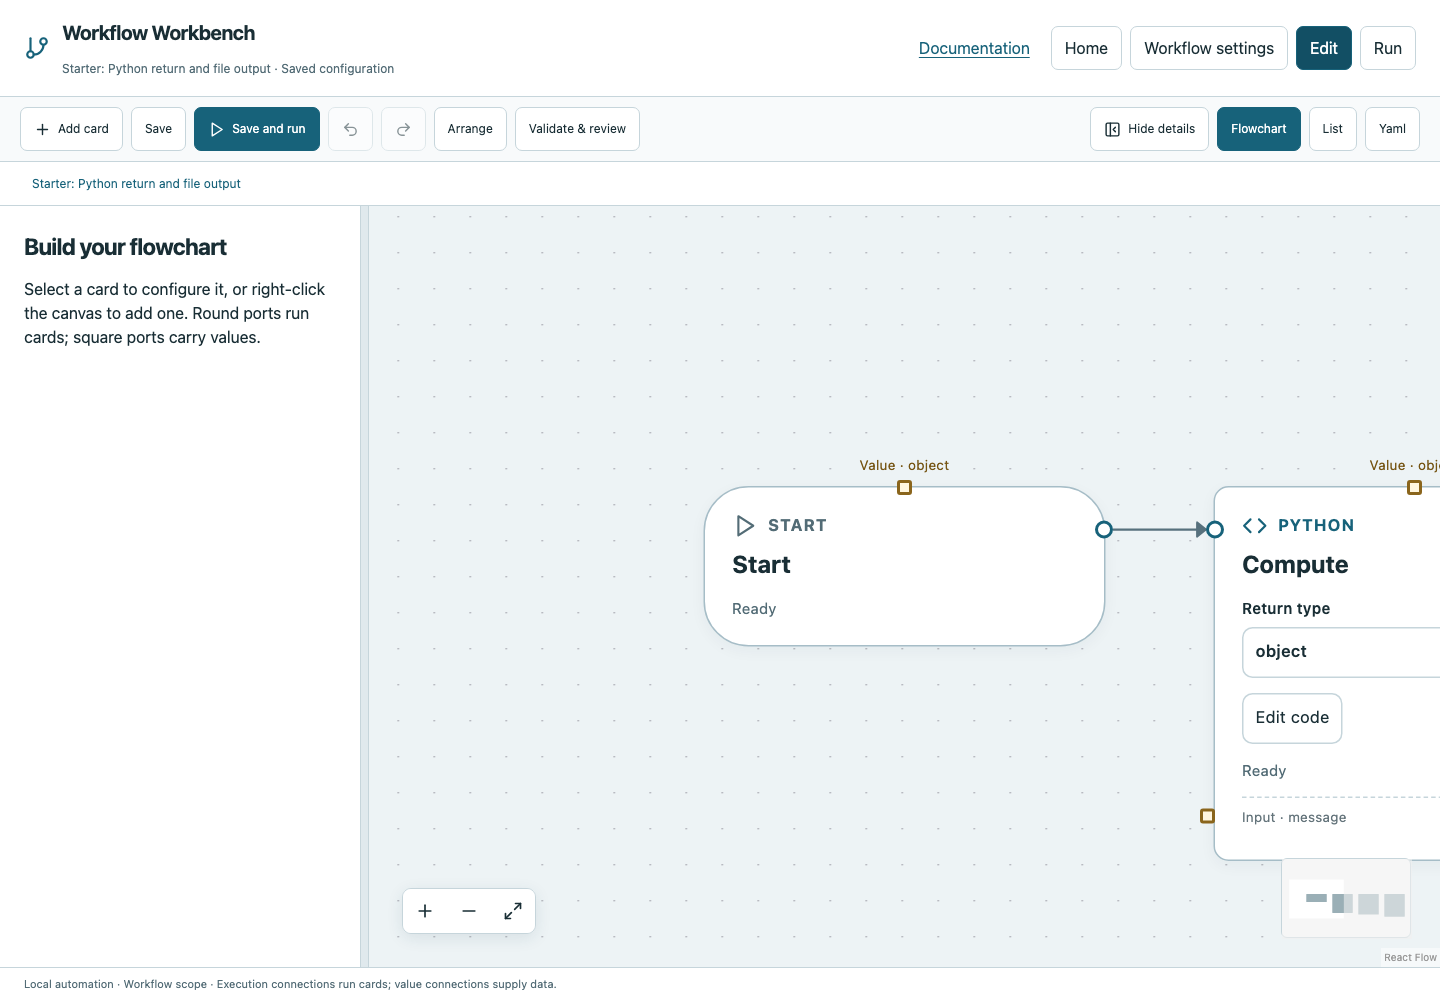Click the Start card's square value port

point(904,487)
